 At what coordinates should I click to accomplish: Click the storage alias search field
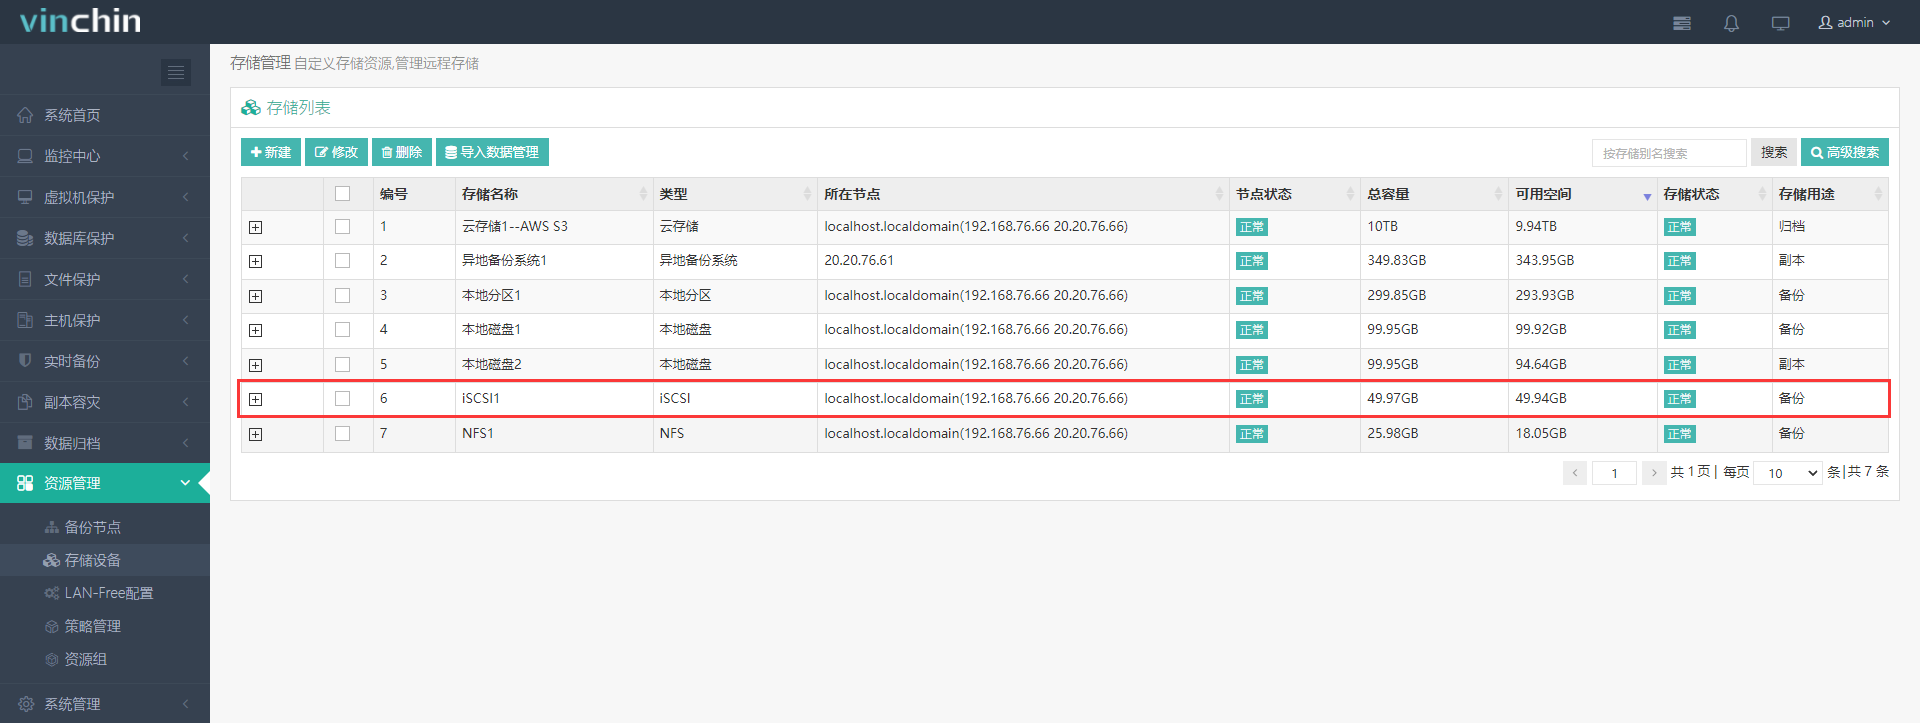point(1669,153)
